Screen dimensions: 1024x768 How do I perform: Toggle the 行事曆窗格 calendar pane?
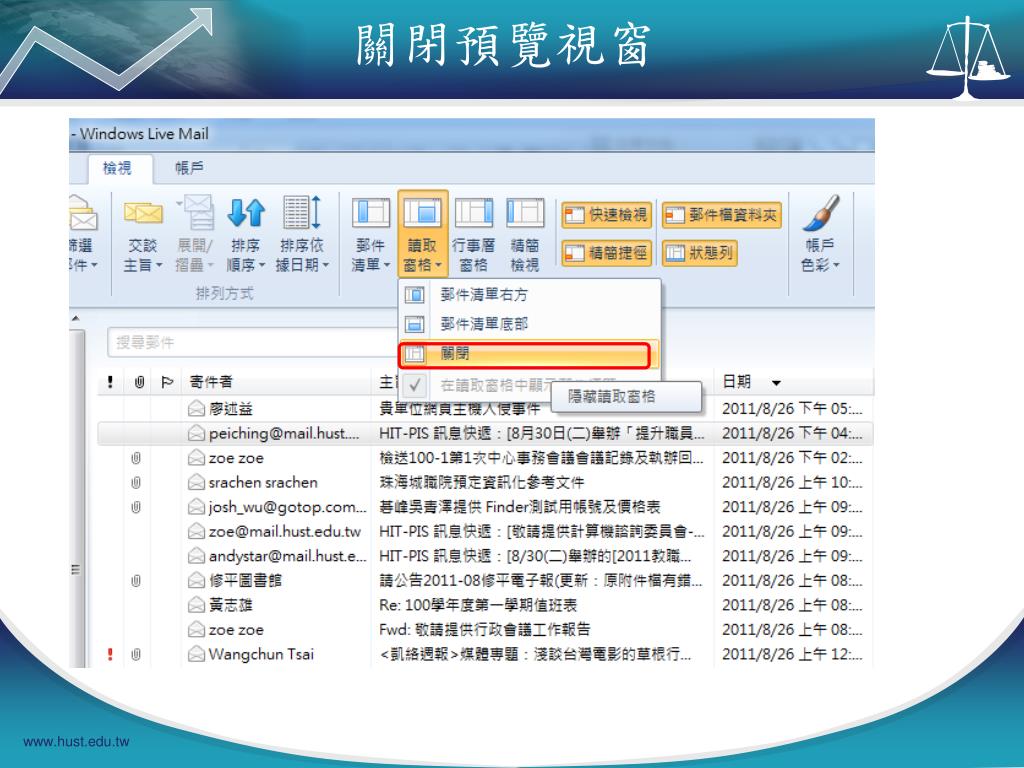pos(473,235)
